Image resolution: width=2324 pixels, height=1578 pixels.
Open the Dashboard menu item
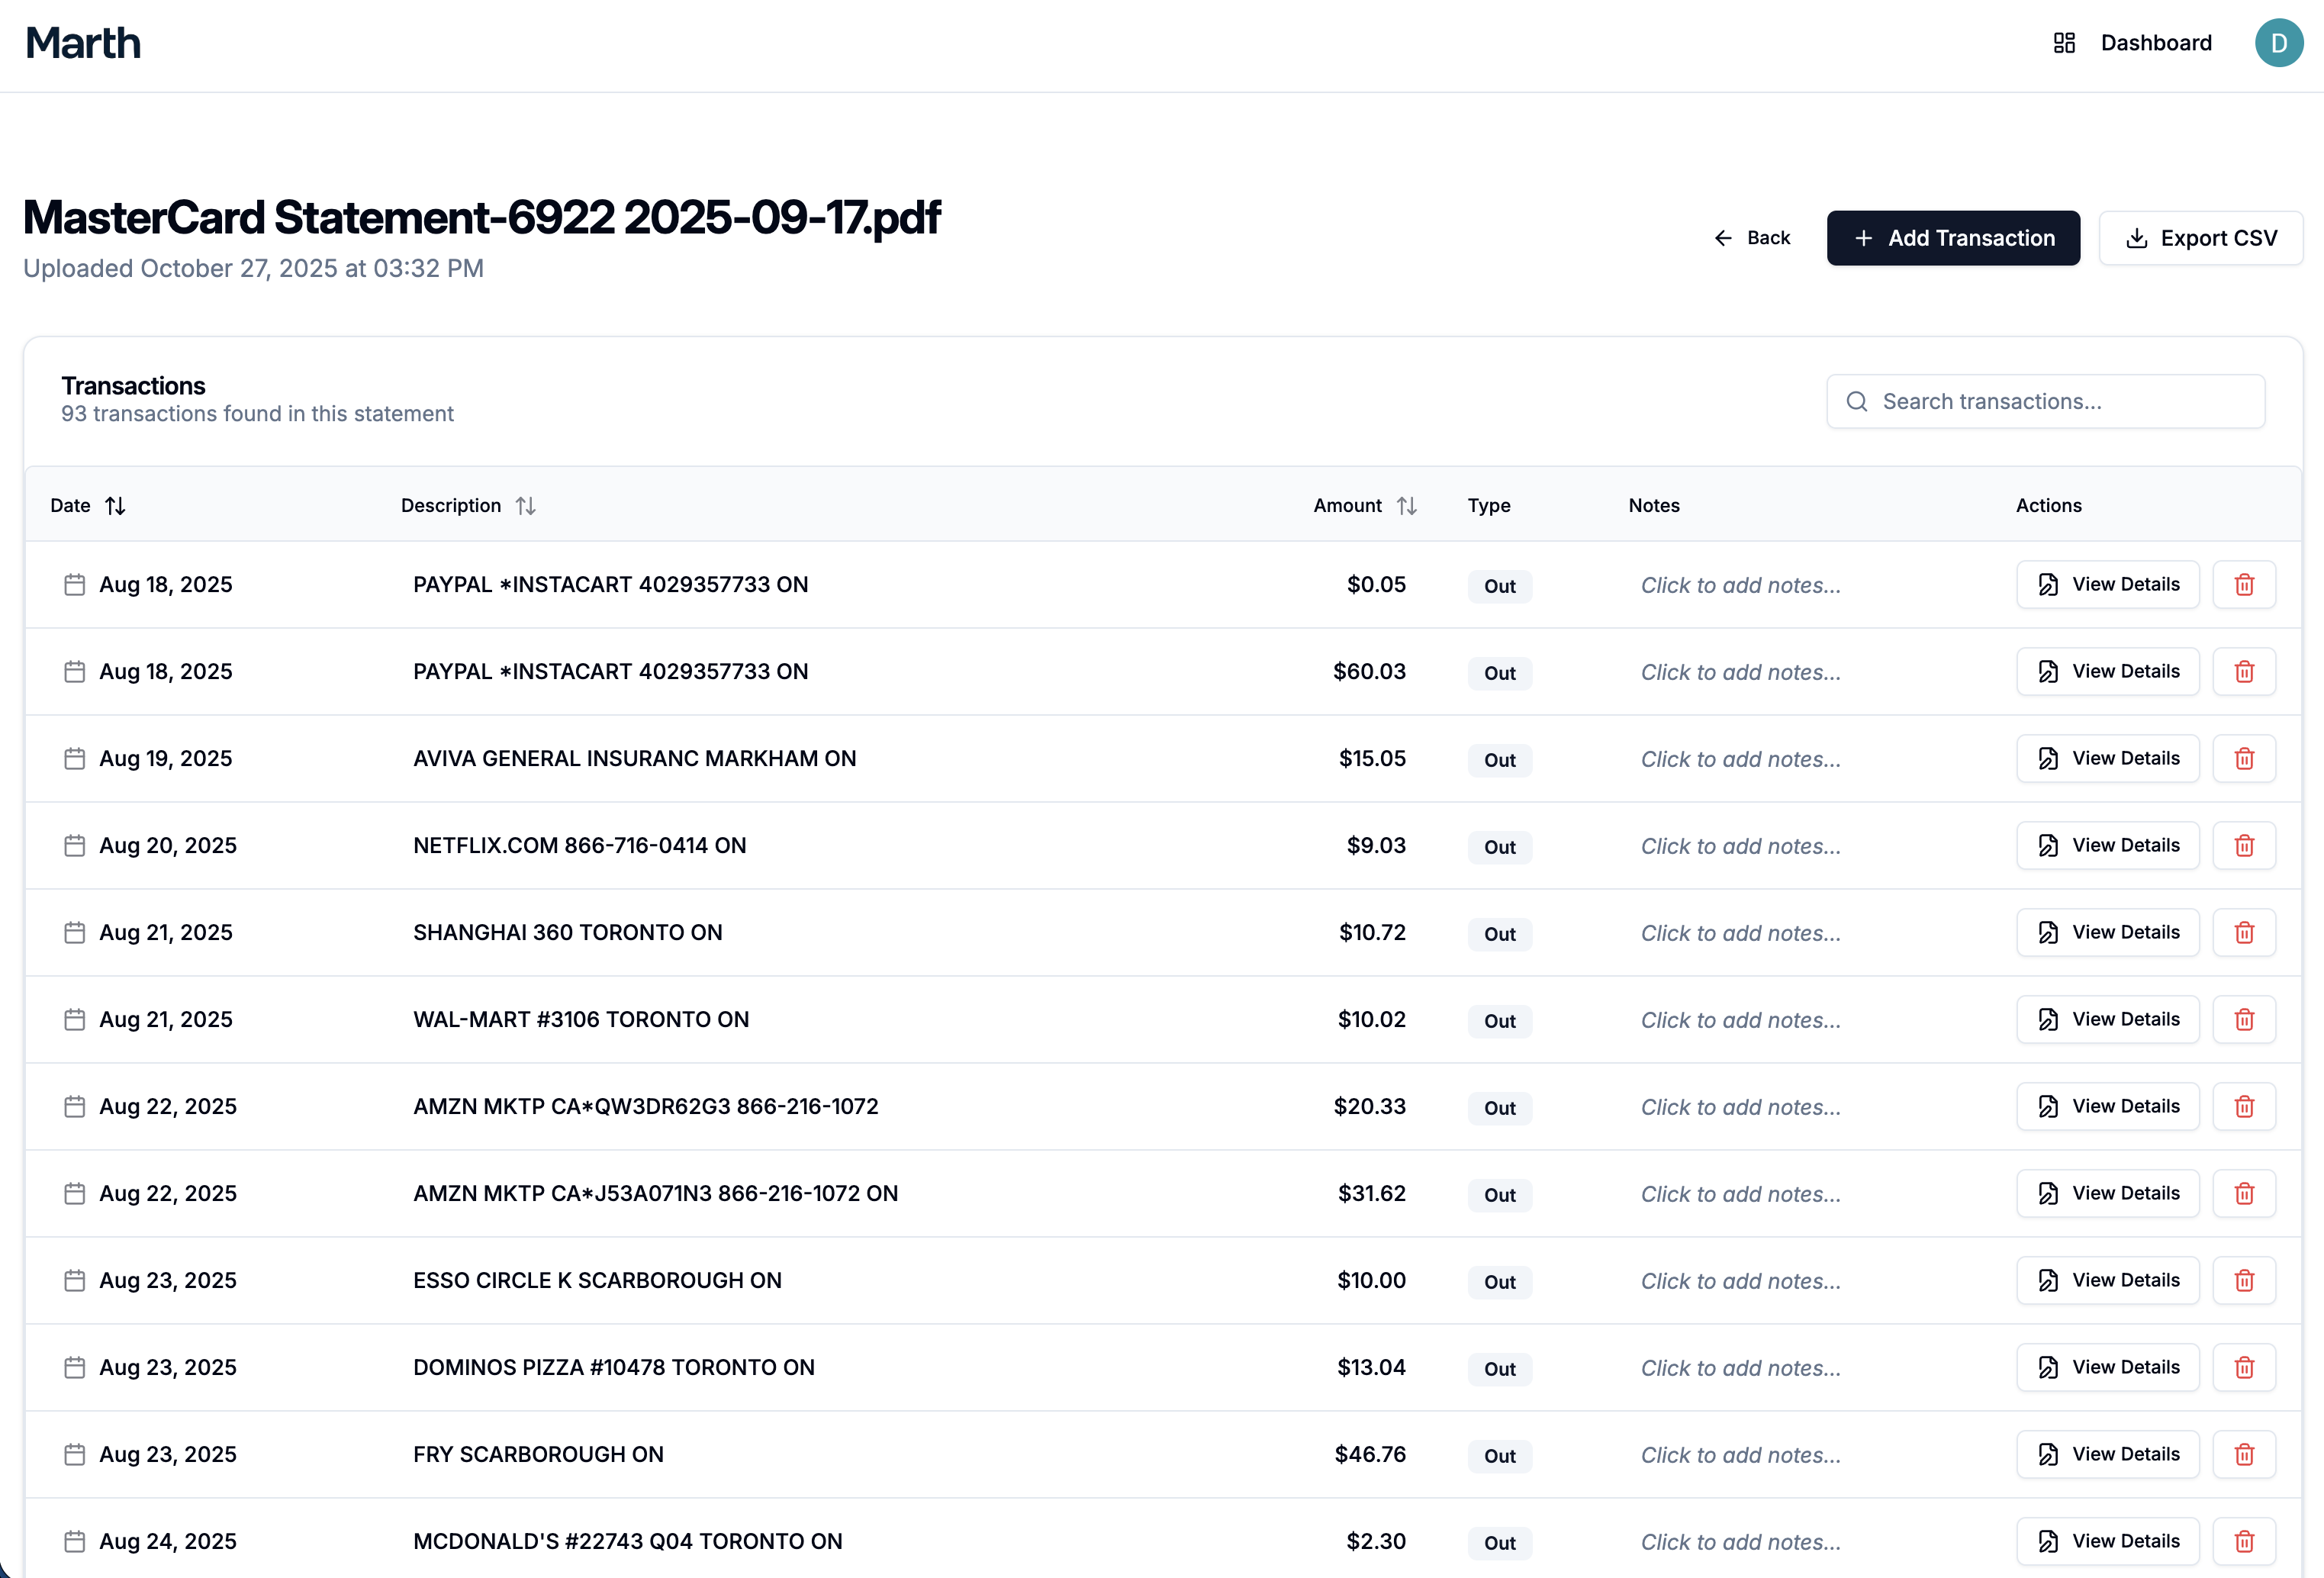pyautogui.click(x=2156, y=42)
